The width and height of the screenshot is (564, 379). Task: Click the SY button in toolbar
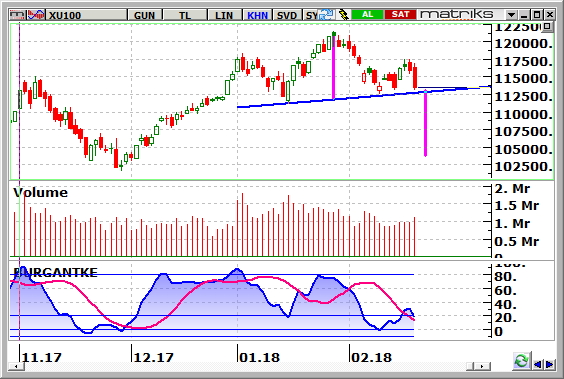pyautogui.click(x=311, y=15)
